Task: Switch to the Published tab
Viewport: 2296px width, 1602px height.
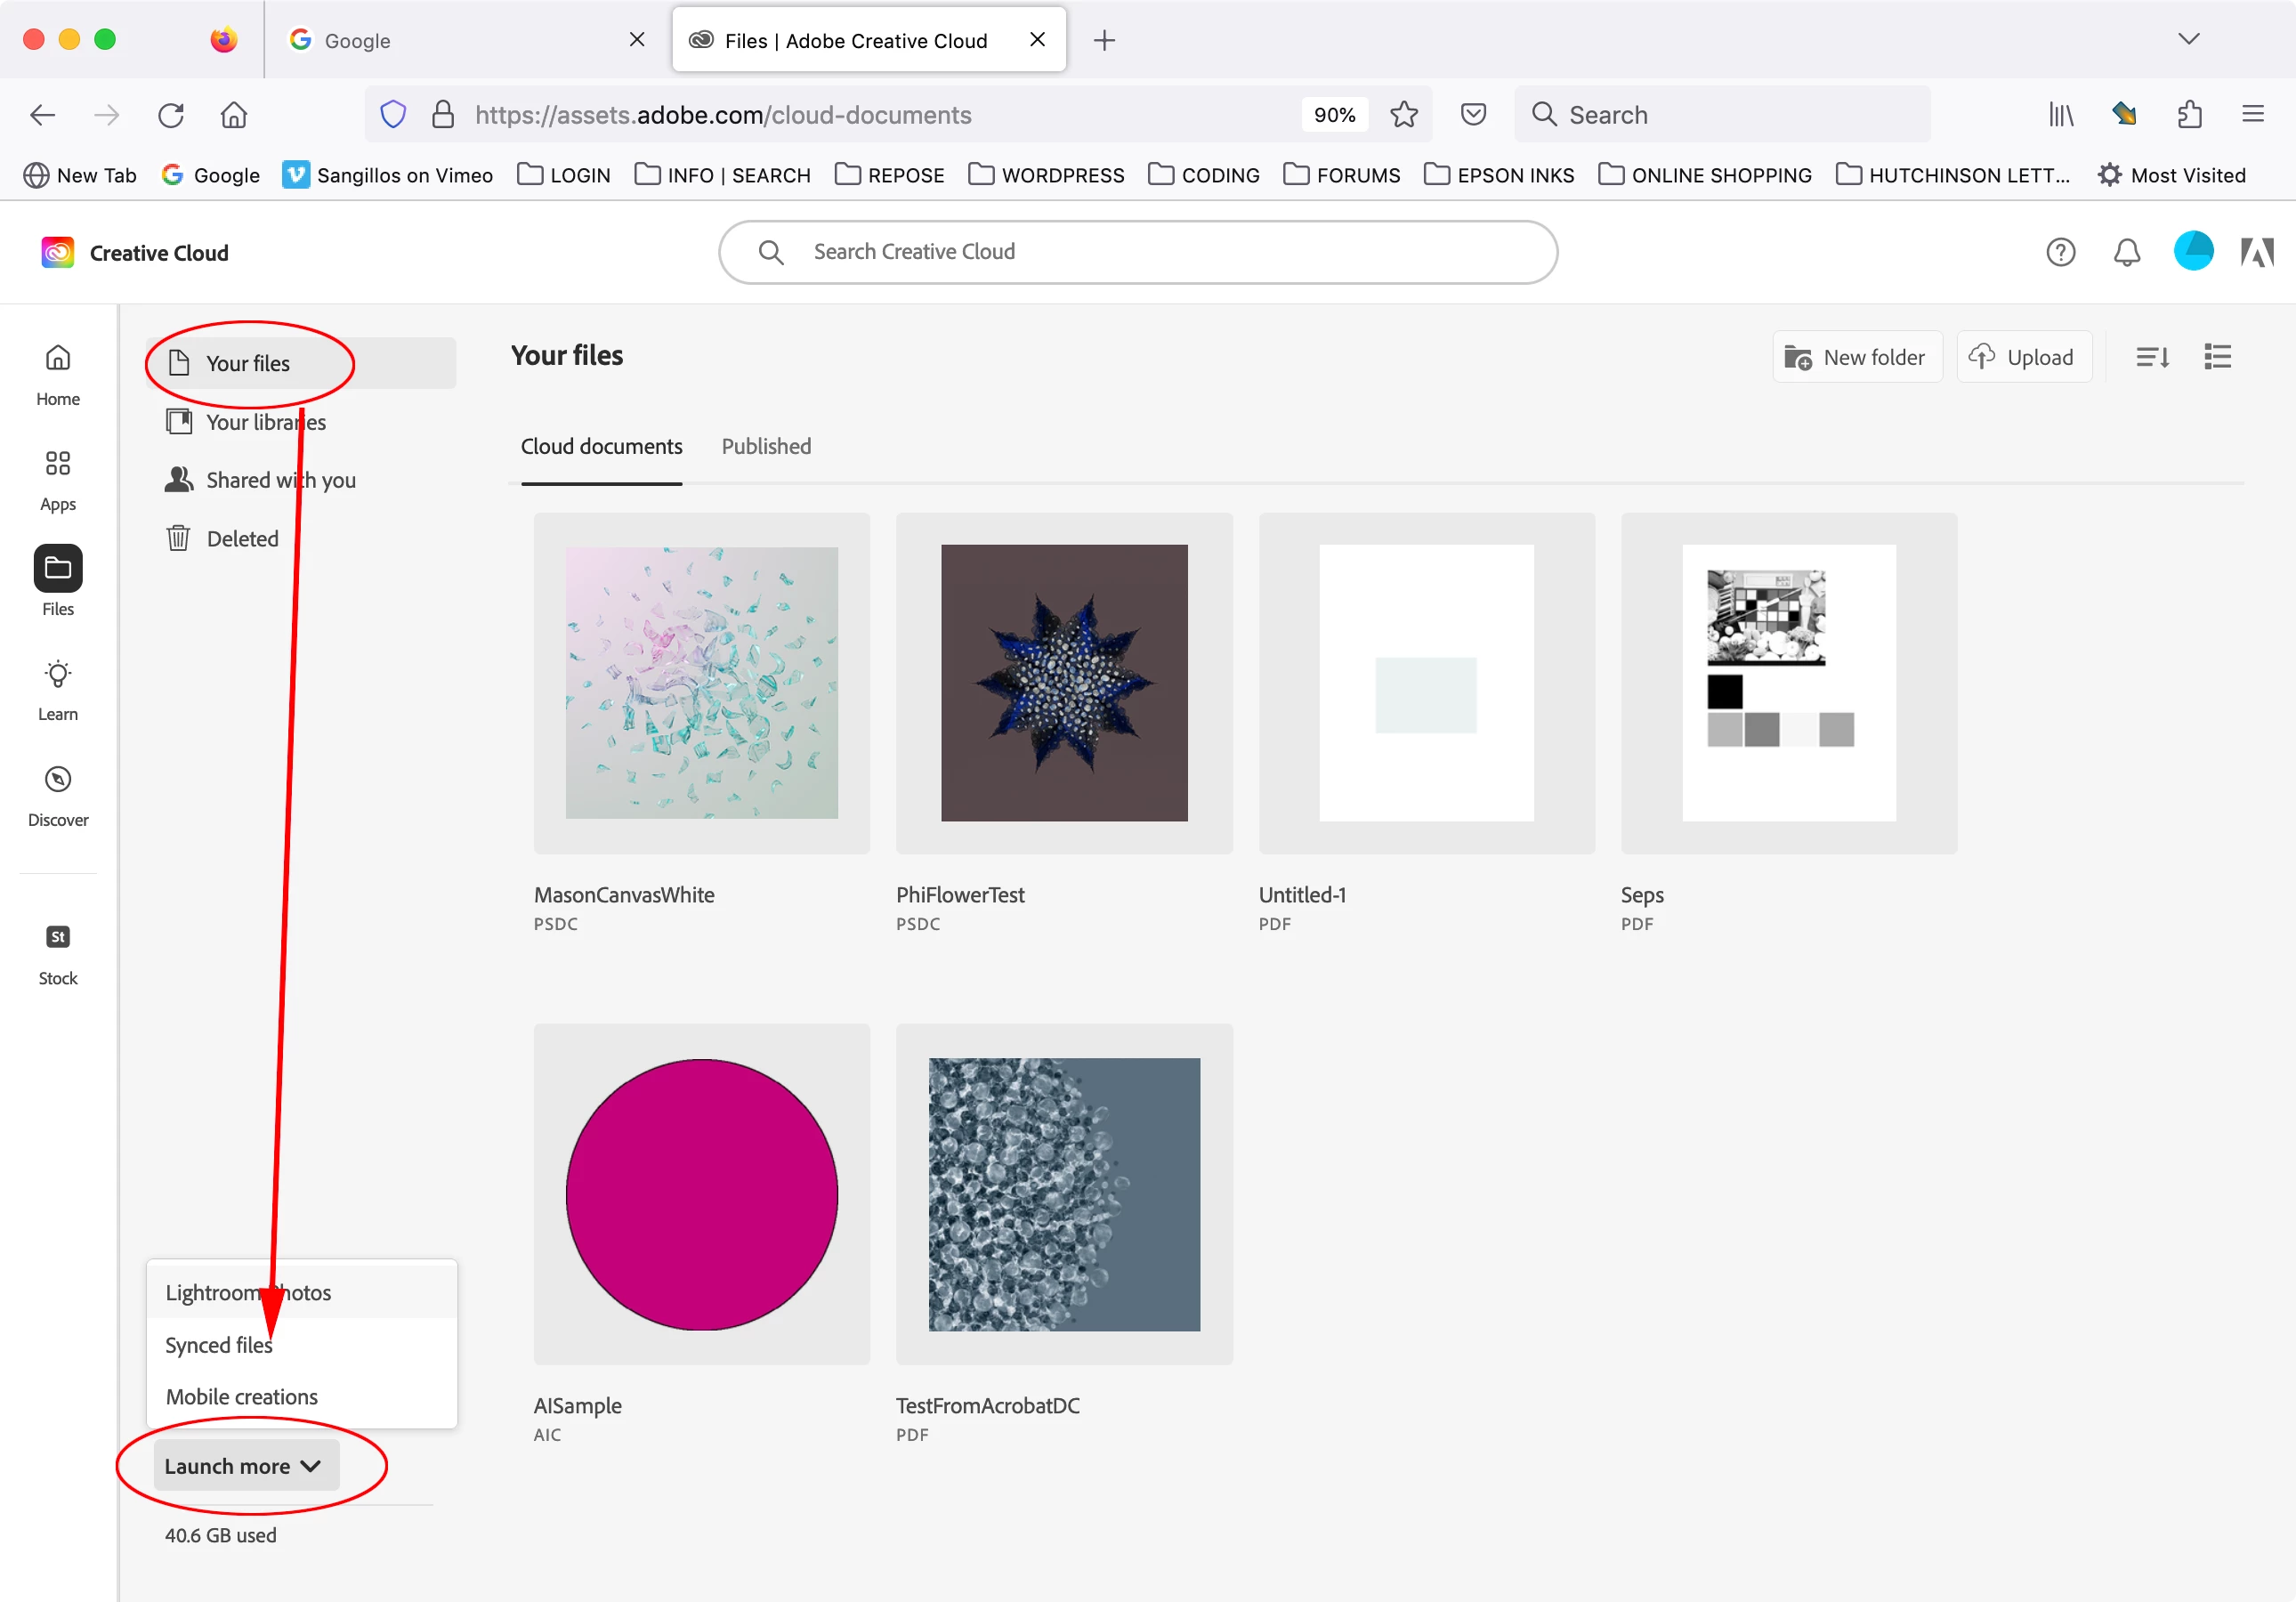Action: click(766, 446)
